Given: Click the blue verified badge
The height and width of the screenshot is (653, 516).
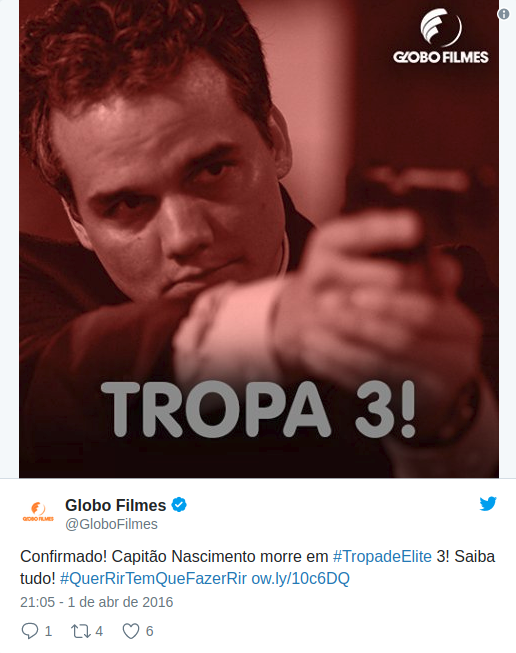Looking at the screenshot, I should 179,505.
